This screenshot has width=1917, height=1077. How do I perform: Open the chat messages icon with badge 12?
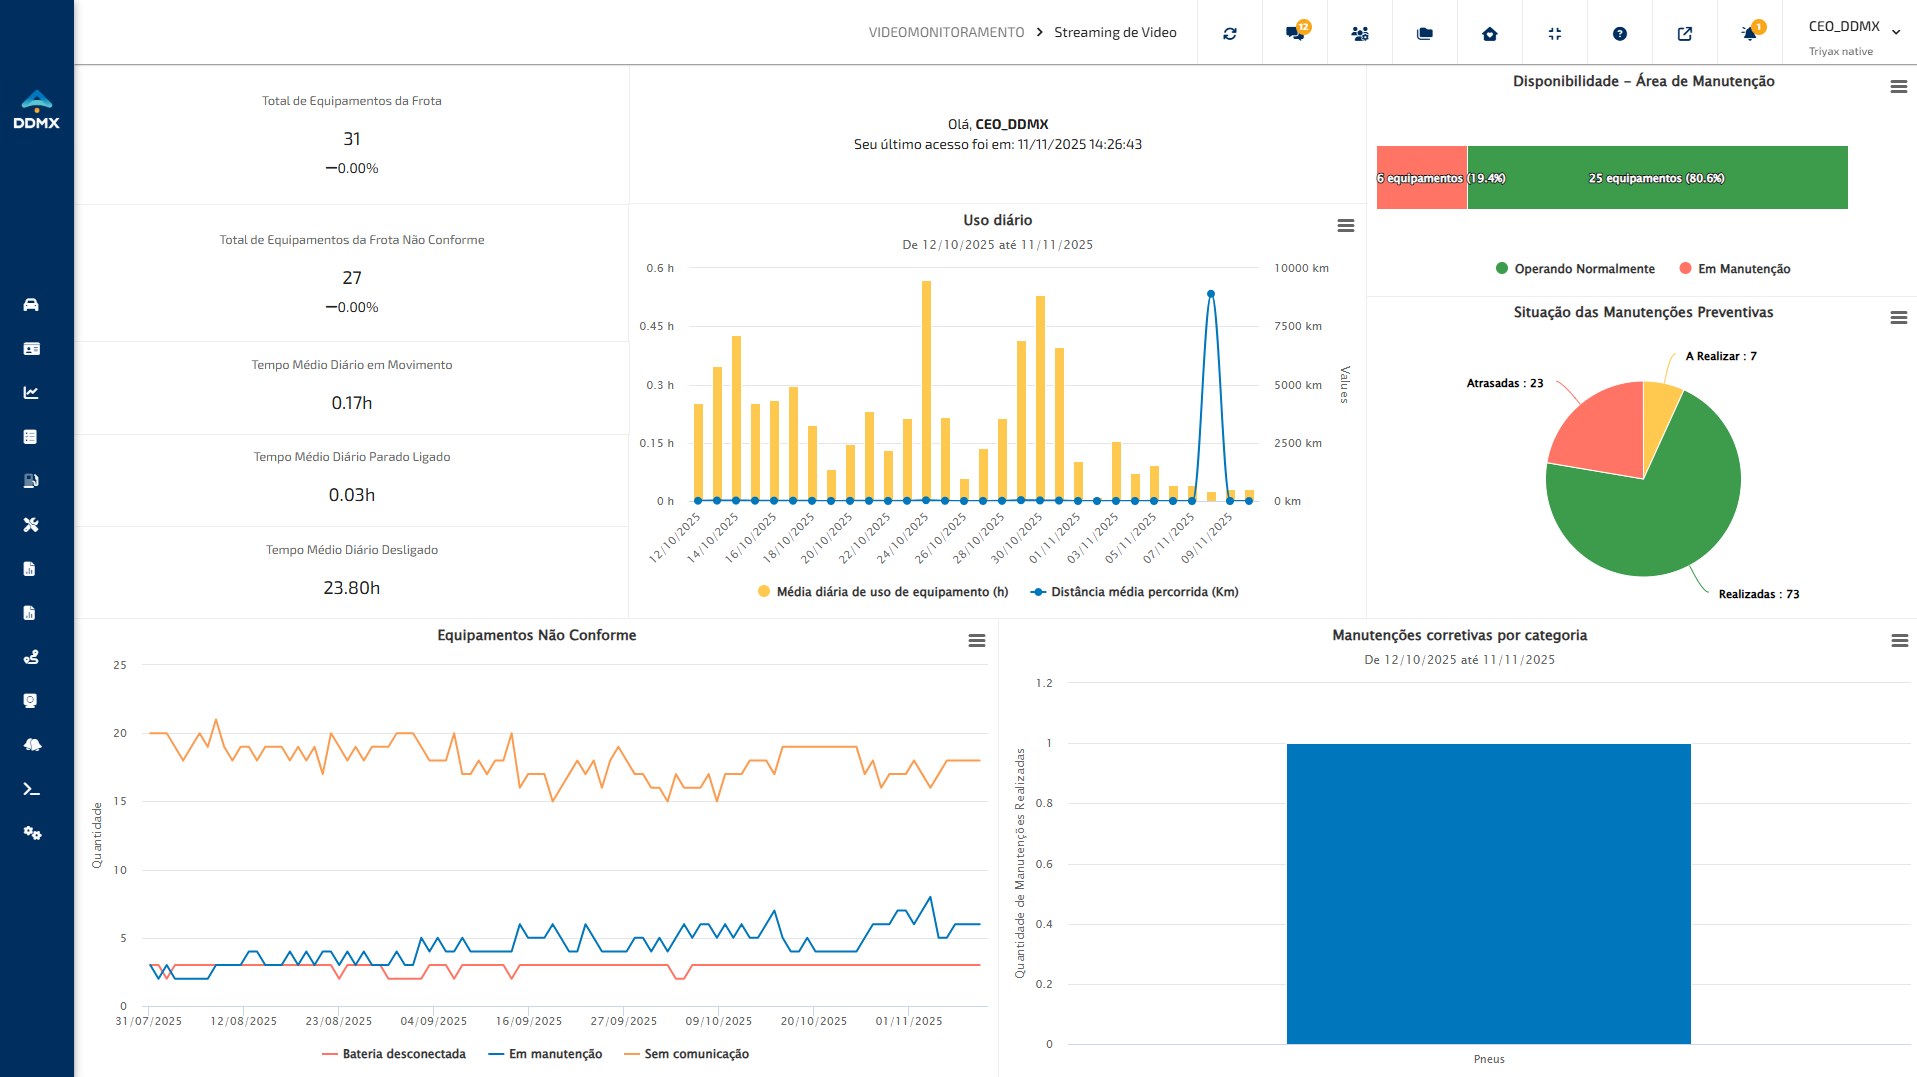click(1295, 33)
